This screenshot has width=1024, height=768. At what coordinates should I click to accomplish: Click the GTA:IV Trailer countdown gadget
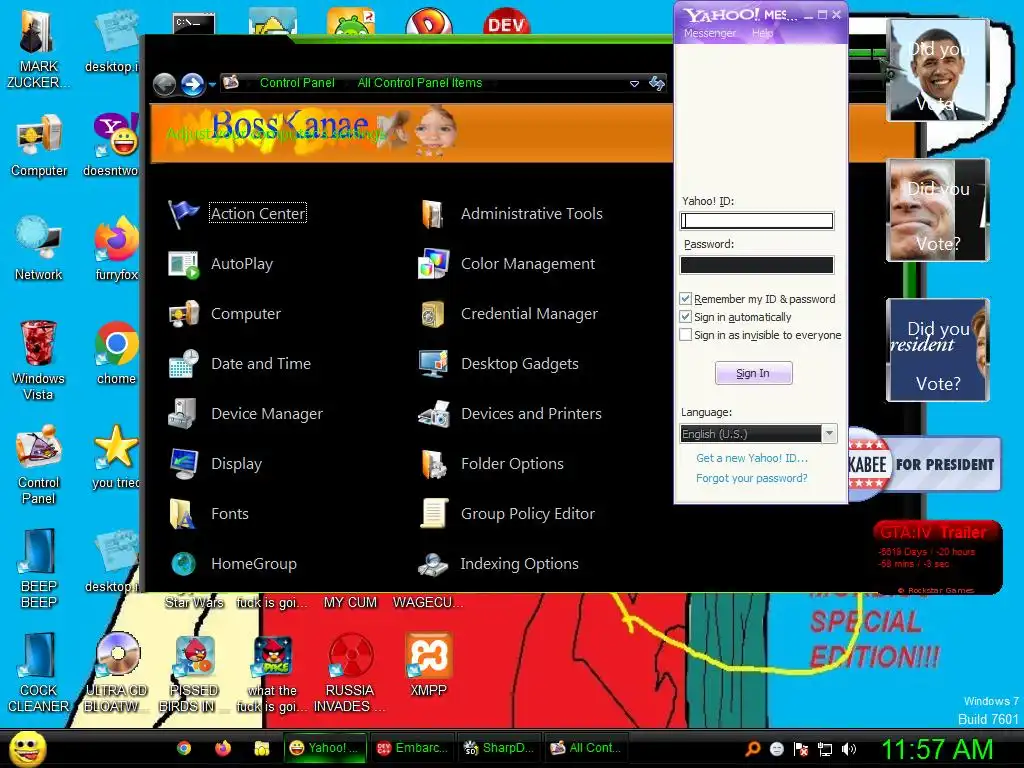point(936,556)
